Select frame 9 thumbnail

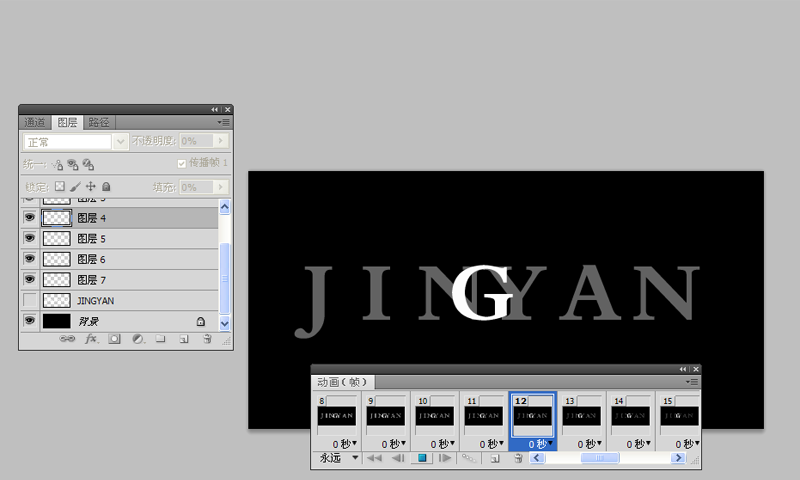click(x=385, y=416)
